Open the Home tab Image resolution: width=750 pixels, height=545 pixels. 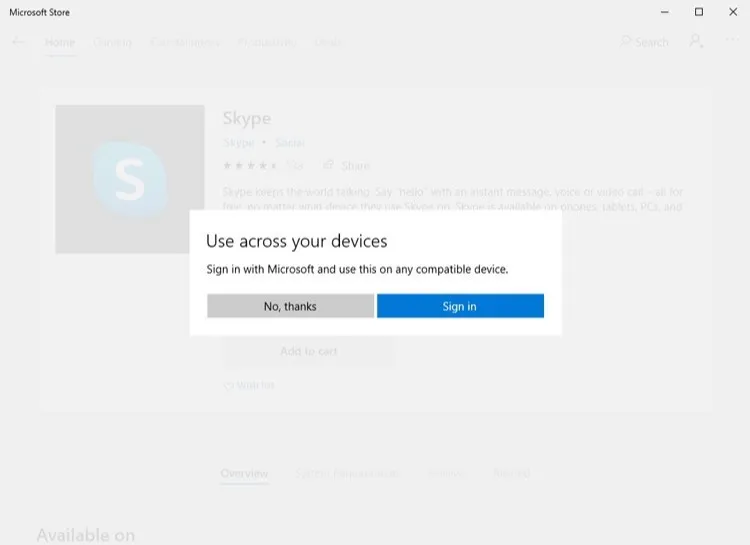click(x=60, y=43)
